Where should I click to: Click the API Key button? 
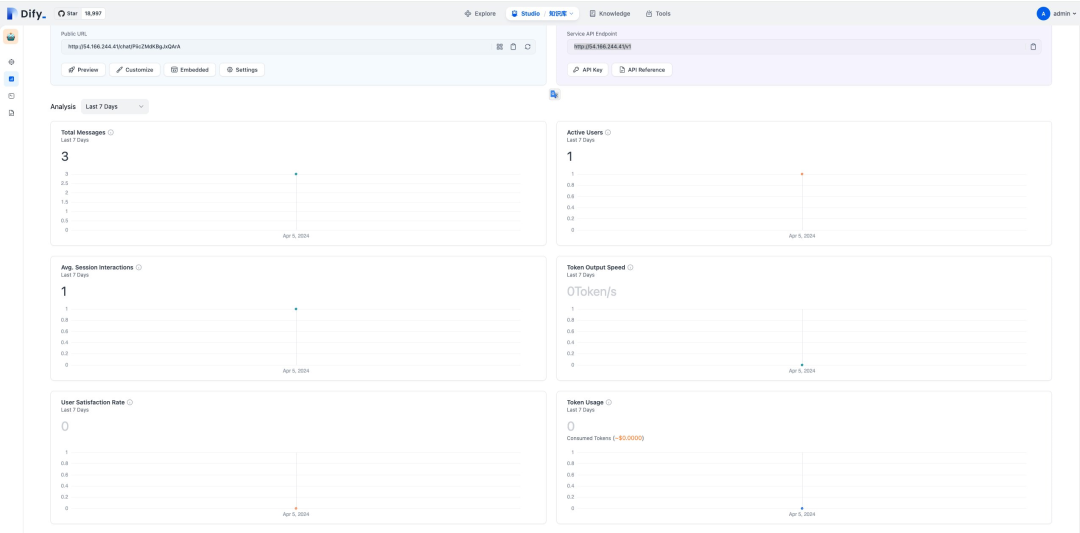(588, 70)
